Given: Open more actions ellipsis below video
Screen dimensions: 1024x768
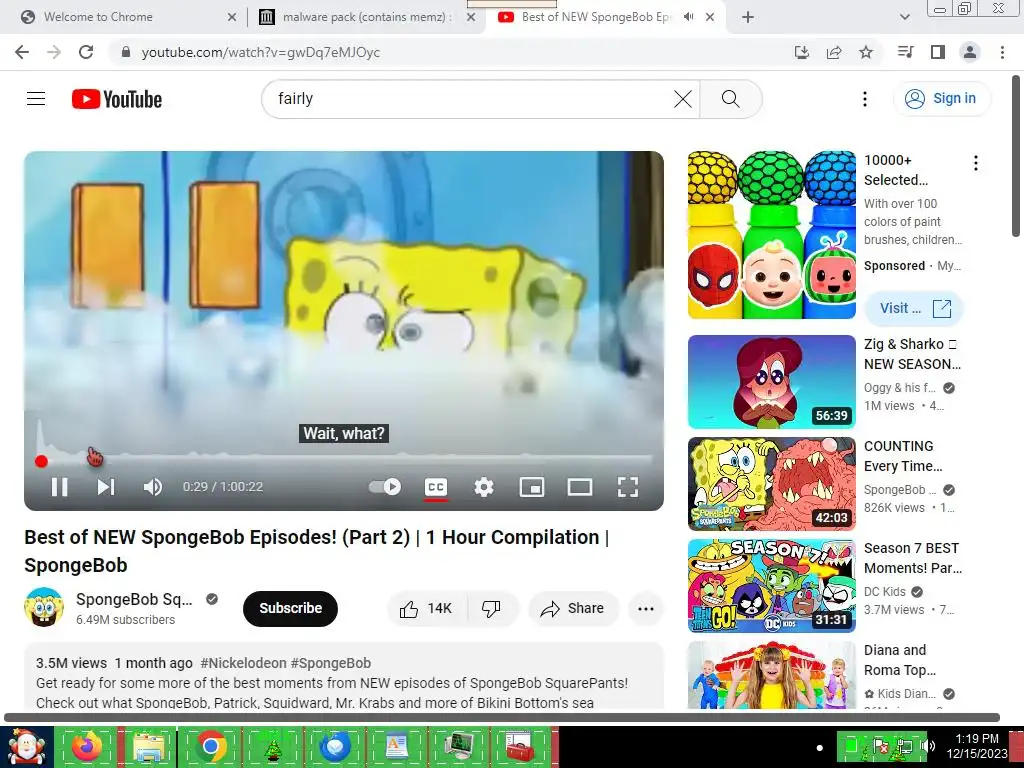Looking at the screenshot, I should (x=646, y=609).
